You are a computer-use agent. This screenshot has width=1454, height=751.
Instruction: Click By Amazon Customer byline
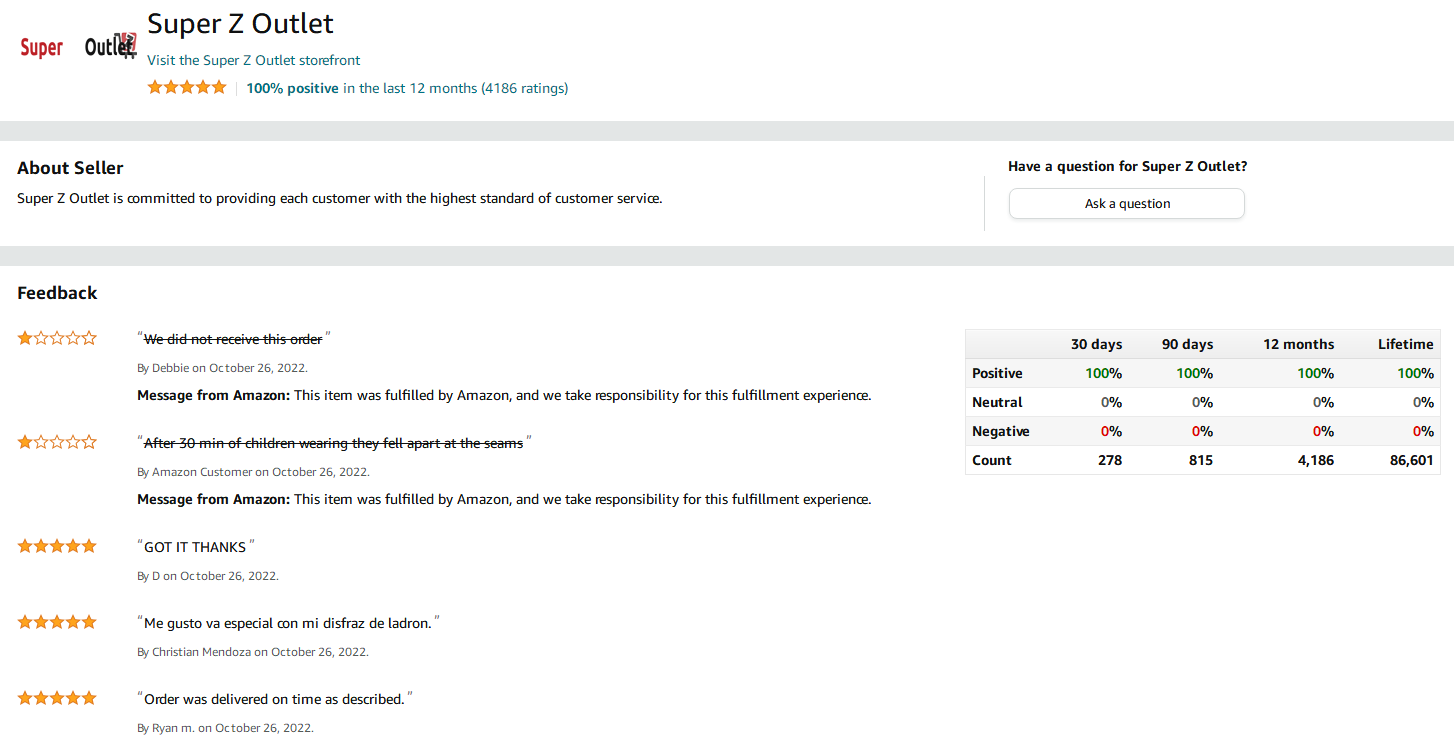pos(253,472)
